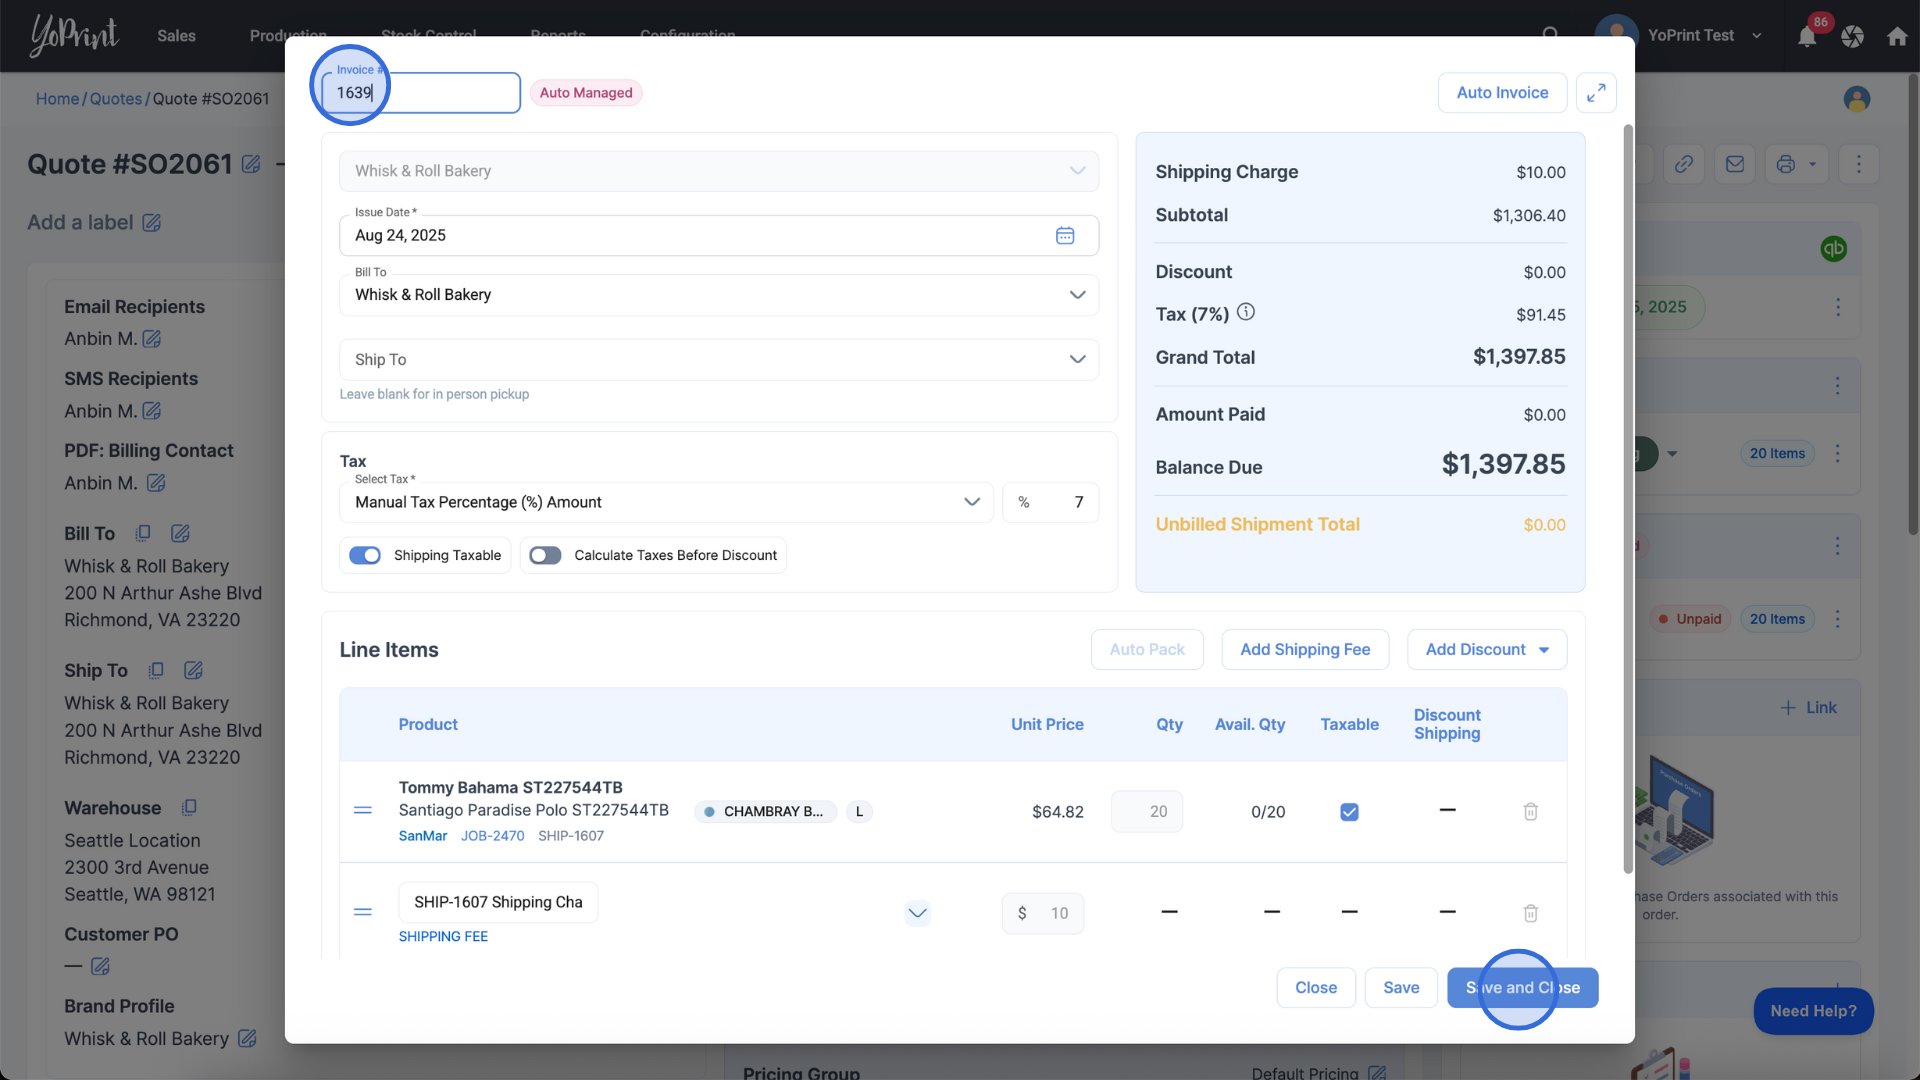Uncheck Taxable for Tommy Bahama item
1920x1080 pixels.
point(1349,812)
